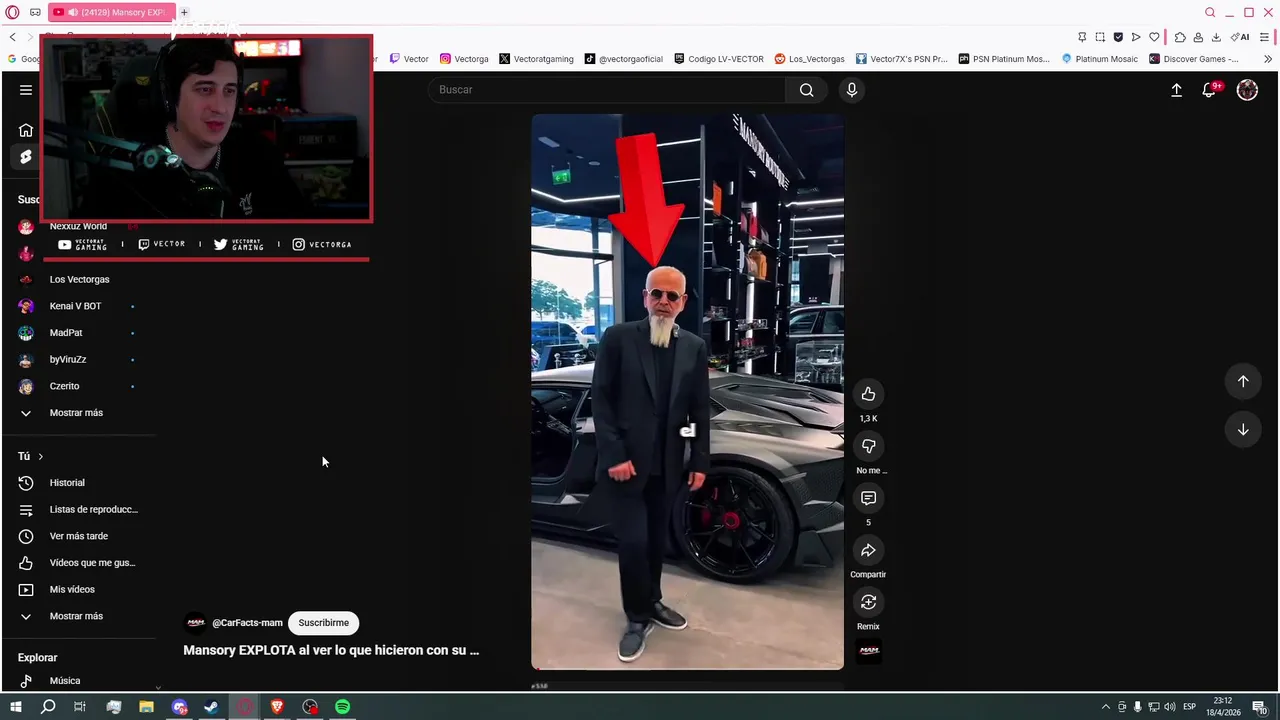Open Codigo LV-VECTOR bookmark

pos(718,59)
